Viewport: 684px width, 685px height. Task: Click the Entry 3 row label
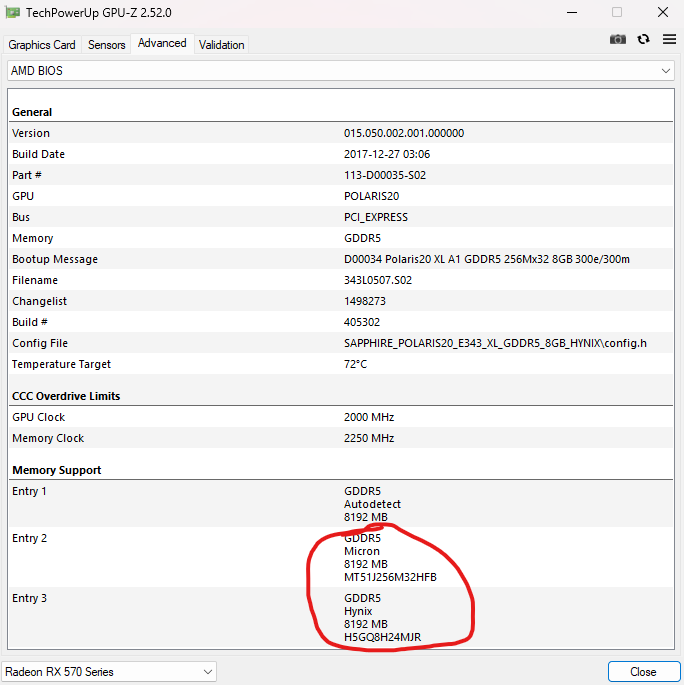pyautogui.click(x=29, y=598)
